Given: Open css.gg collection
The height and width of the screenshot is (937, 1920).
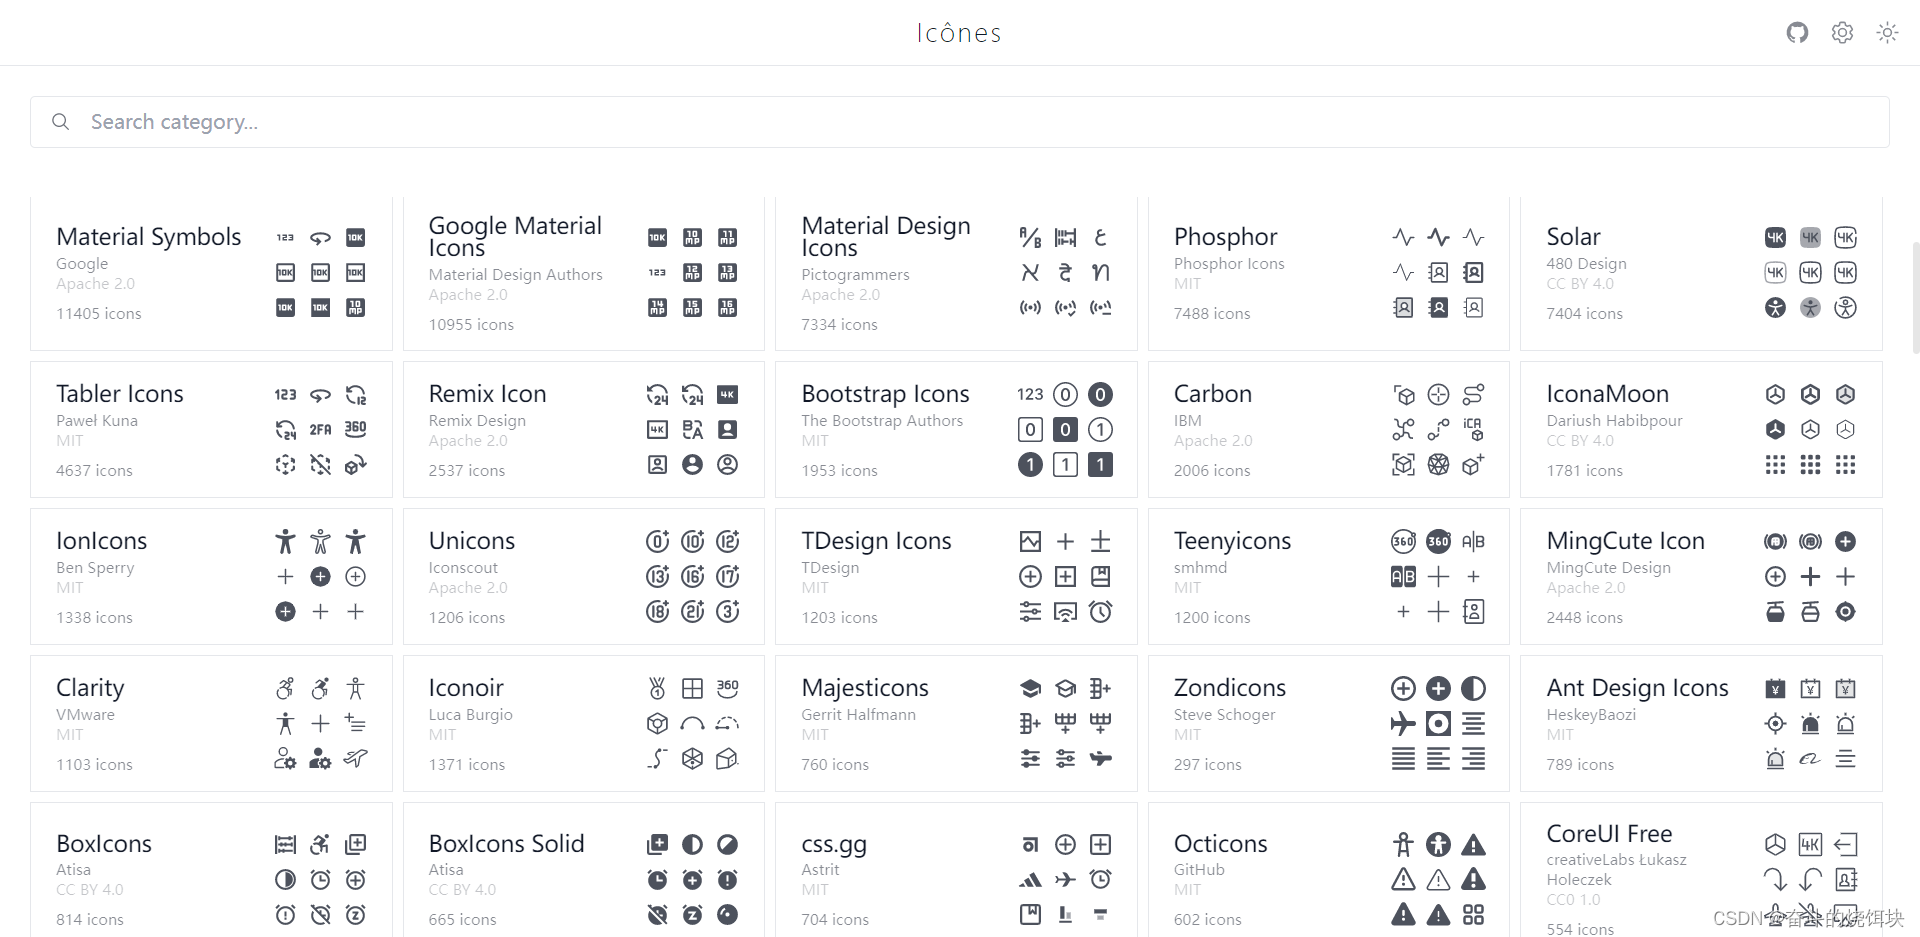Looking at the screenshot, I should pos(956,870).
